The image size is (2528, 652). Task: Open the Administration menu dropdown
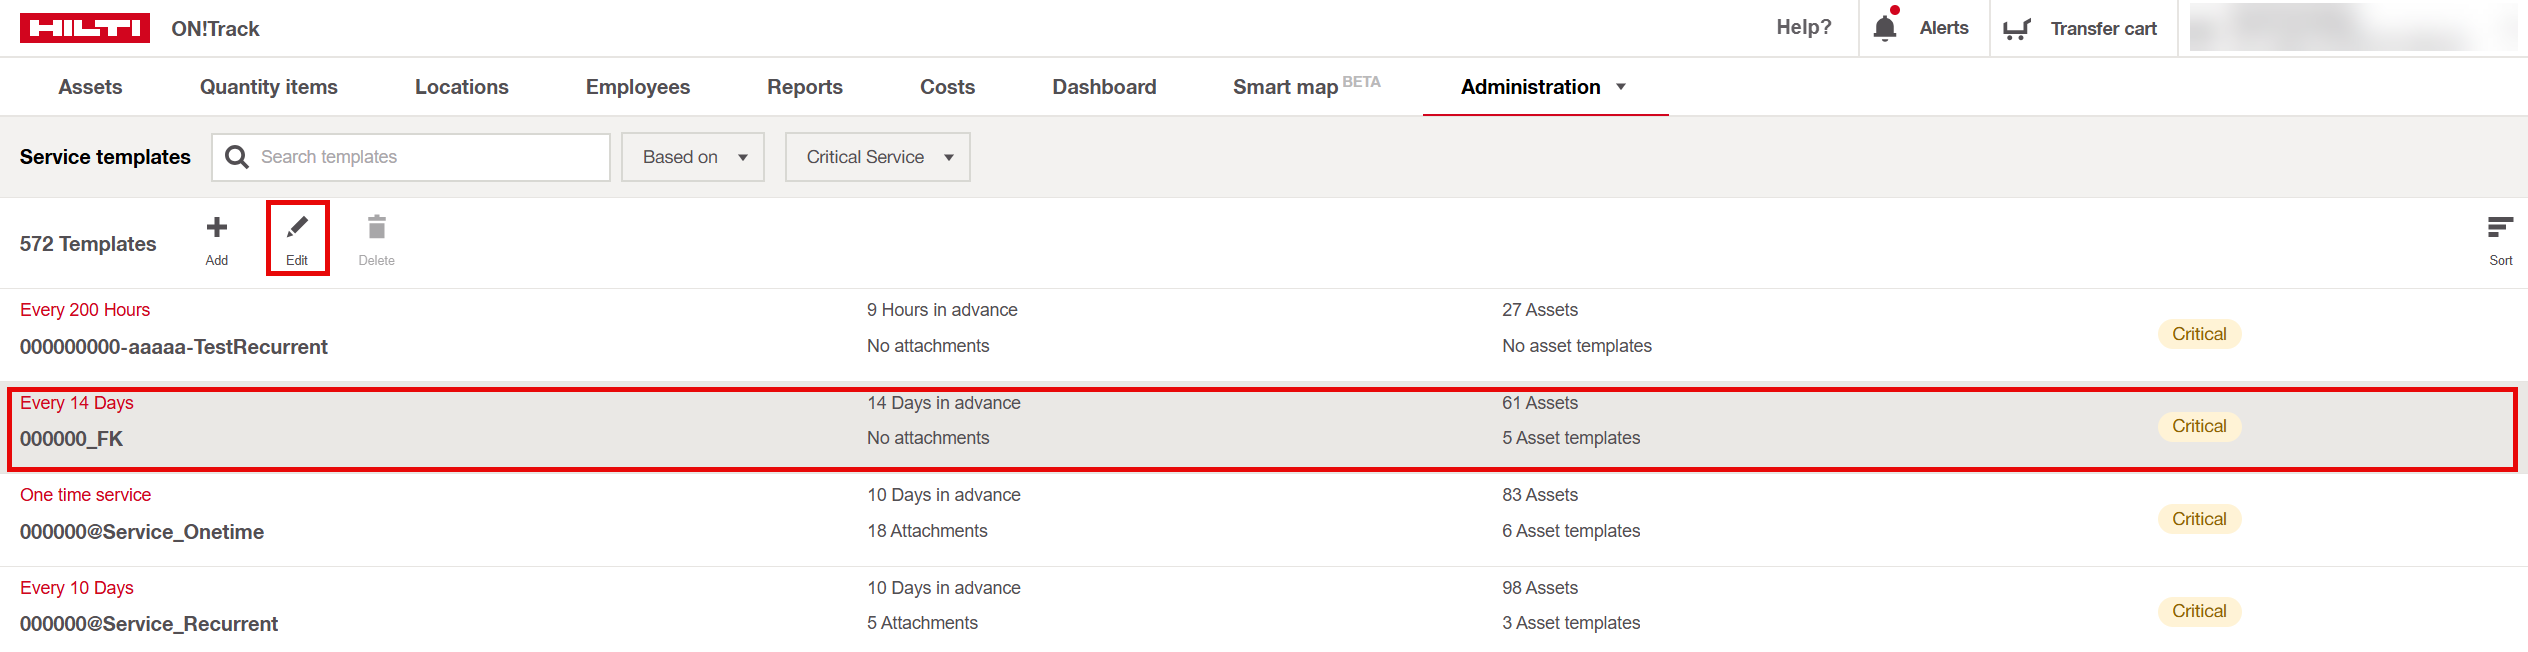(1543, 87)
